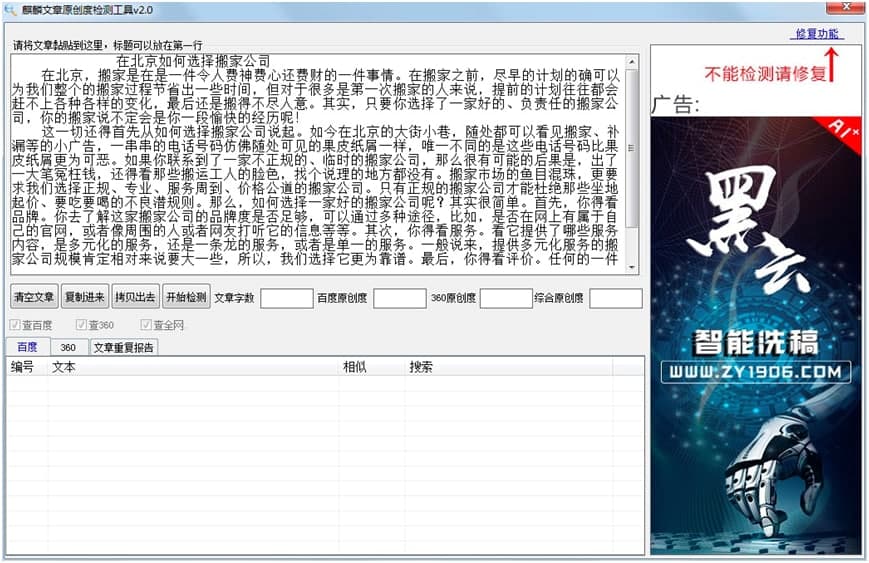Screen dimensions: 869x563
Task: Click the 搜索 column header
Action: [509, 367]
